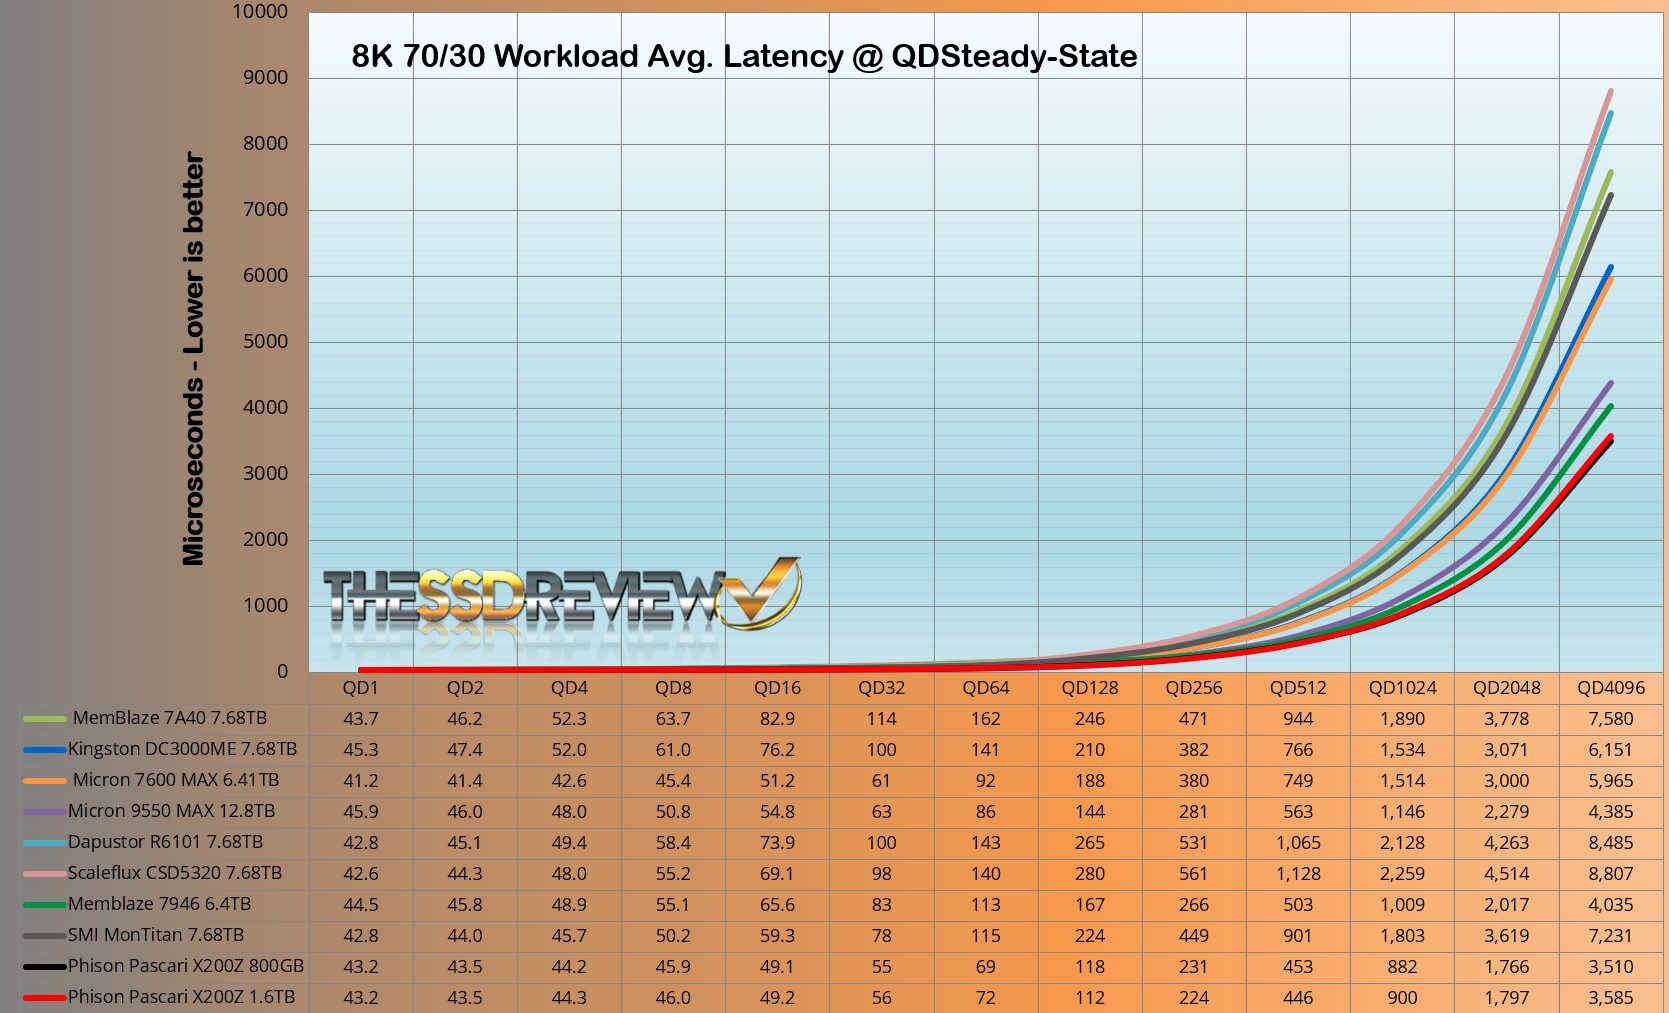The width and height of the screenshot is (1669, 1013).
Task: Select the 'Memblaze 7946 6.4TB' series label
Action: coord(160,904)
